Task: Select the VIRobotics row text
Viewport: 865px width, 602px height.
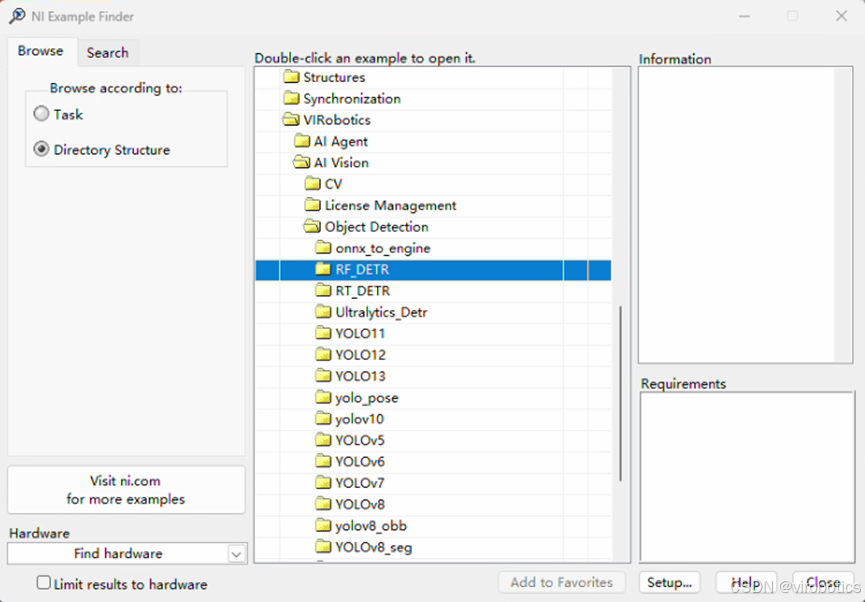Action: (x=337, y=120)
